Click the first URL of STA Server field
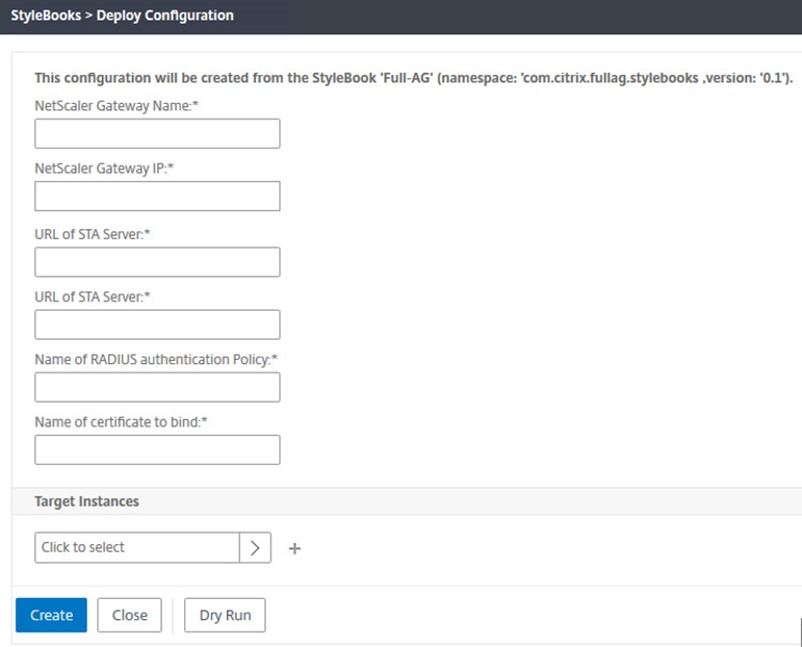Screen dimensions: 802x647 pos(157,262)
